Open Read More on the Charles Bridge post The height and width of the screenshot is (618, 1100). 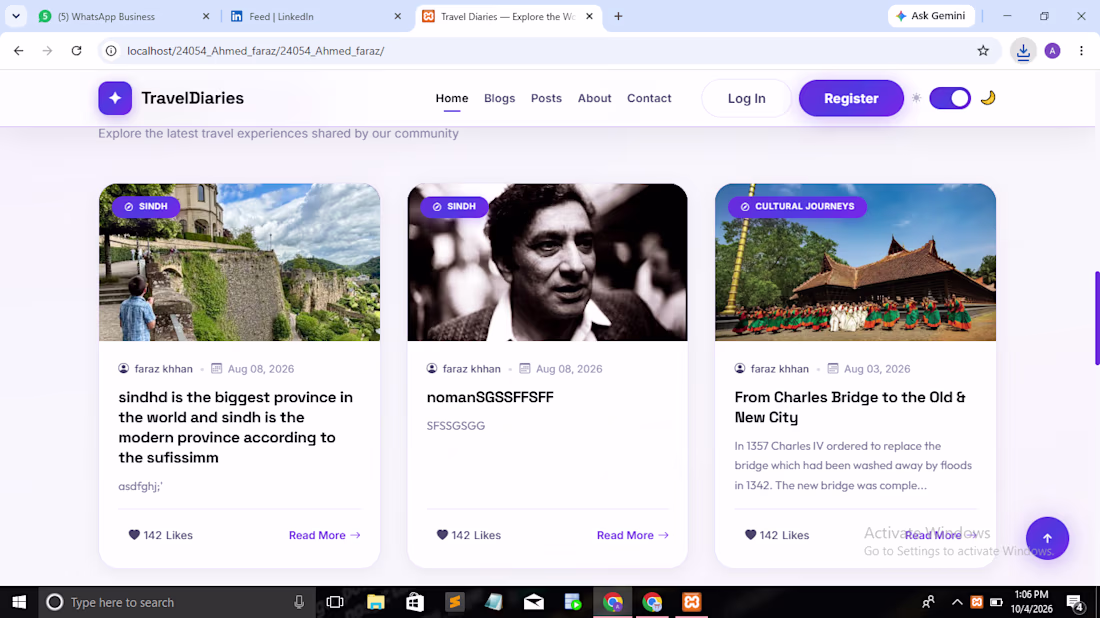[x=941, y=535]
